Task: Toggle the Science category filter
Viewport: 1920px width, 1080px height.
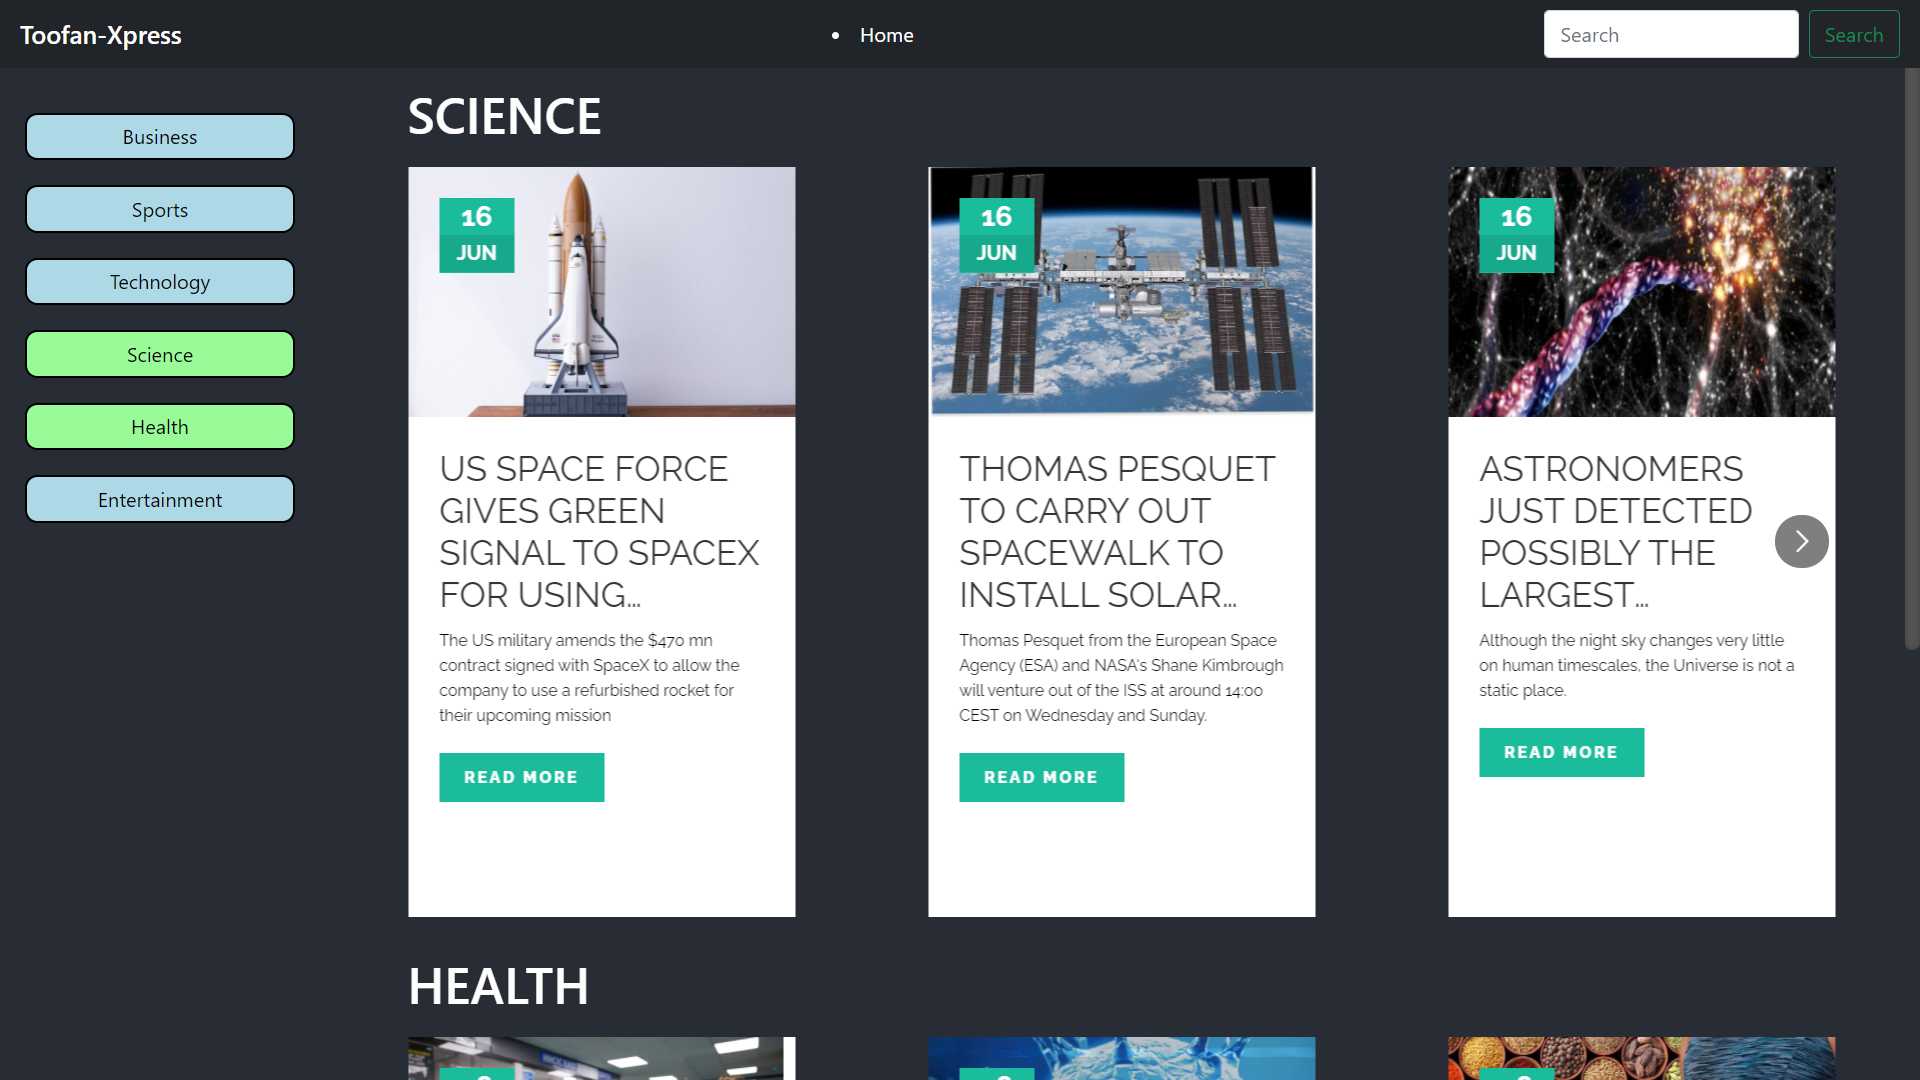Action: pos(160,355)
